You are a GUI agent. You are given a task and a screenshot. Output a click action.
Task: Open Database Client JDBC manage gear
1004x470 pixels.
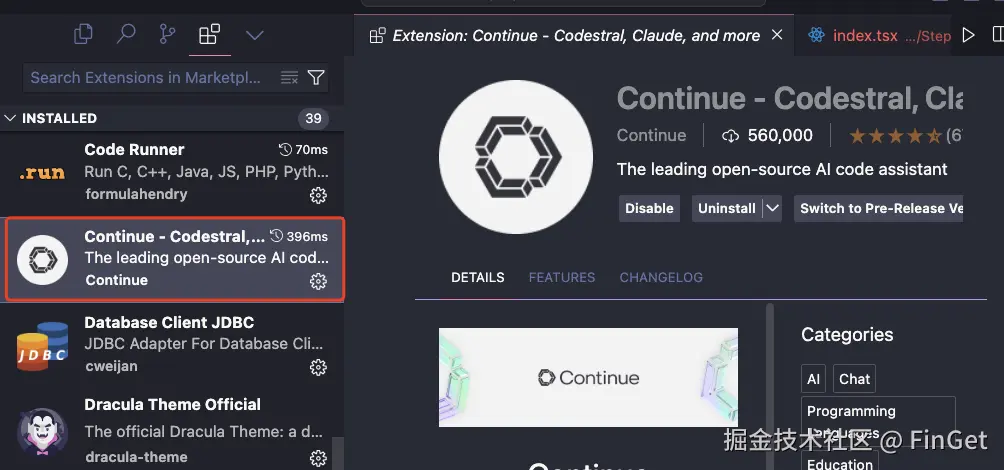[318, 367]
